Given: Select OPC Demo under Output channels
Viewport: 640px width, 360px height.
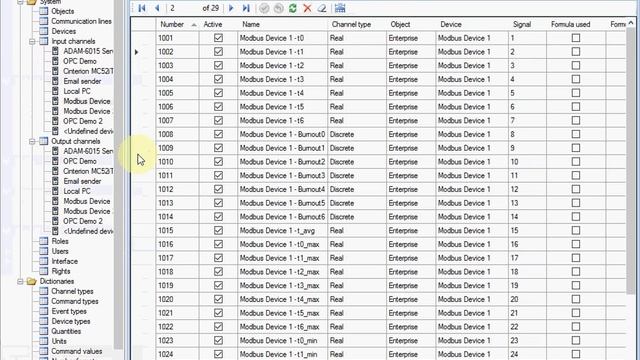Looking at the screenshot, I should coord(80,161).
